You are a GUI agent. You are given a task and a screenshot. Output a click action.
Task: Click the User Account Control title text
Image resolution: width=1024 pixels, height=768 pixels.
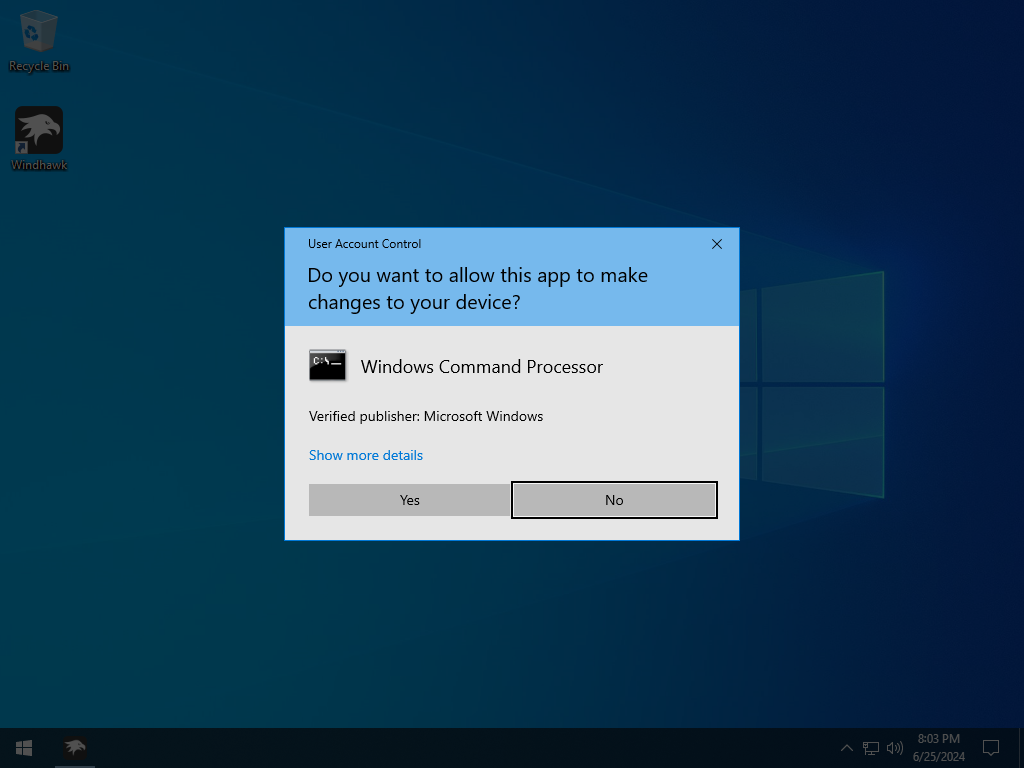364,244
